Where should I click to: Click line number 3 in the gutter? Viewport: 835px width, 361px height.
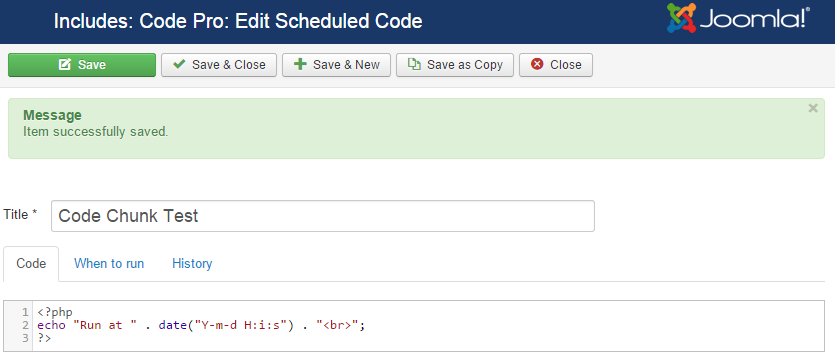click(25, 338)
